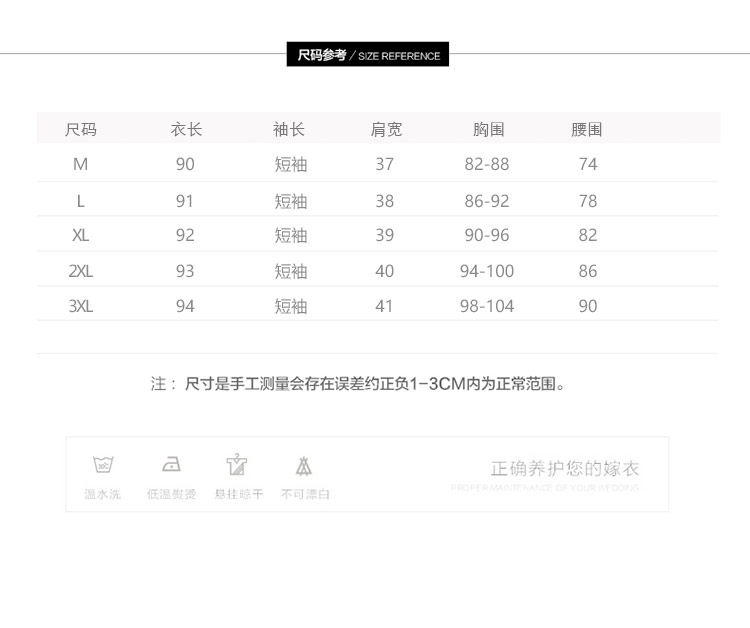Click the 低温熨烫 label

point(171,494)
